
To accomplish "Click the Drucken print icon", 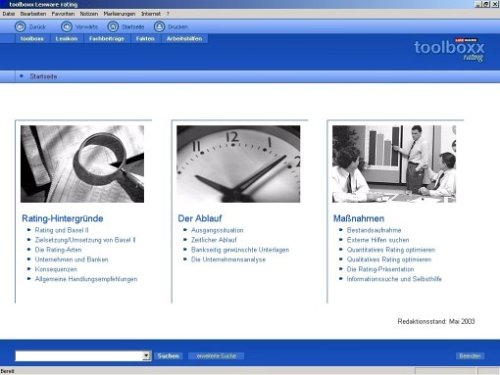I will tap(159, 27).
